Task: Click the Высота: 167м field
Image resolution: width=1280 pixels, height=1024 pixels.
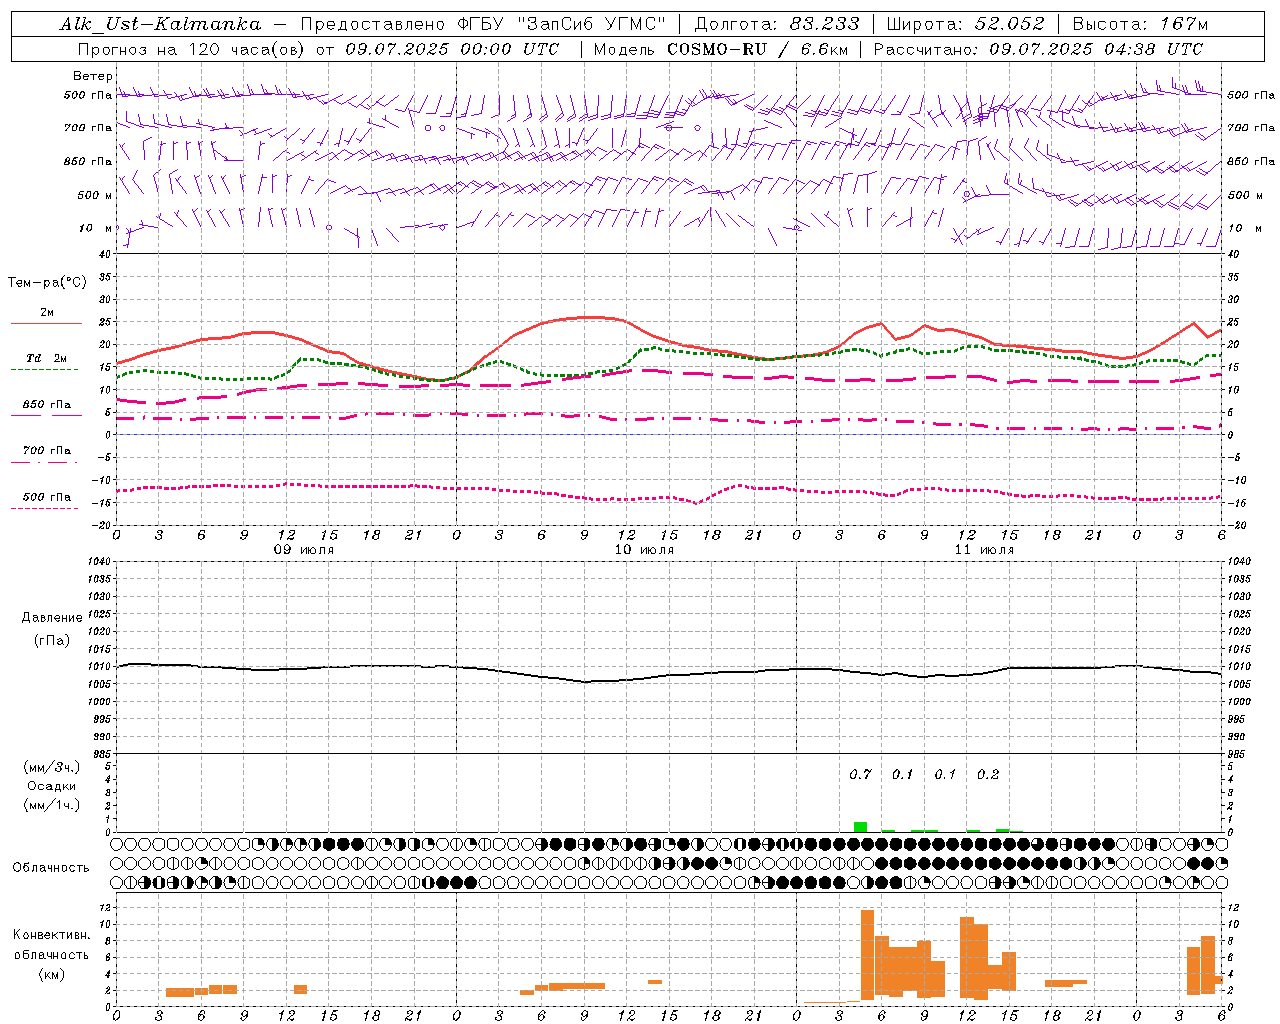Action: [1140, 24]
